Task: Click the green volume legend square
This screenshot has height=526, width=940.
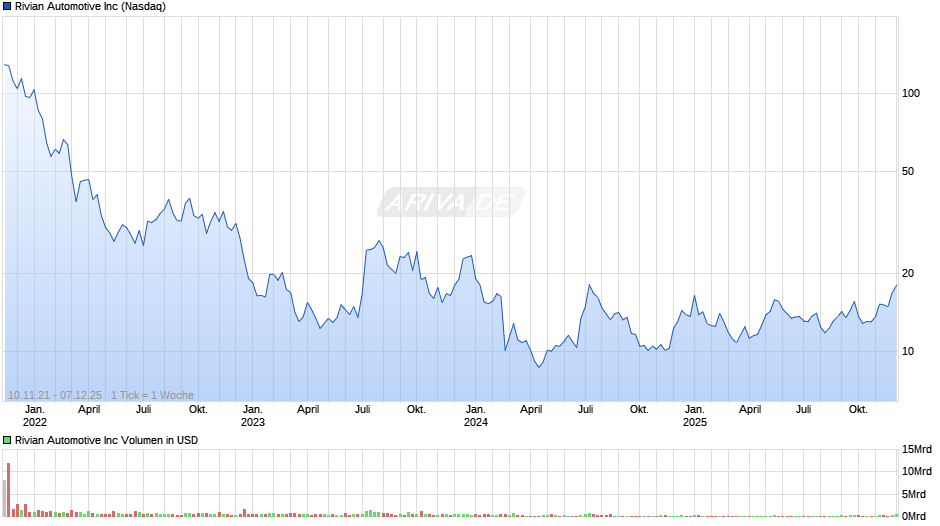Action: [x=7, y=440]
